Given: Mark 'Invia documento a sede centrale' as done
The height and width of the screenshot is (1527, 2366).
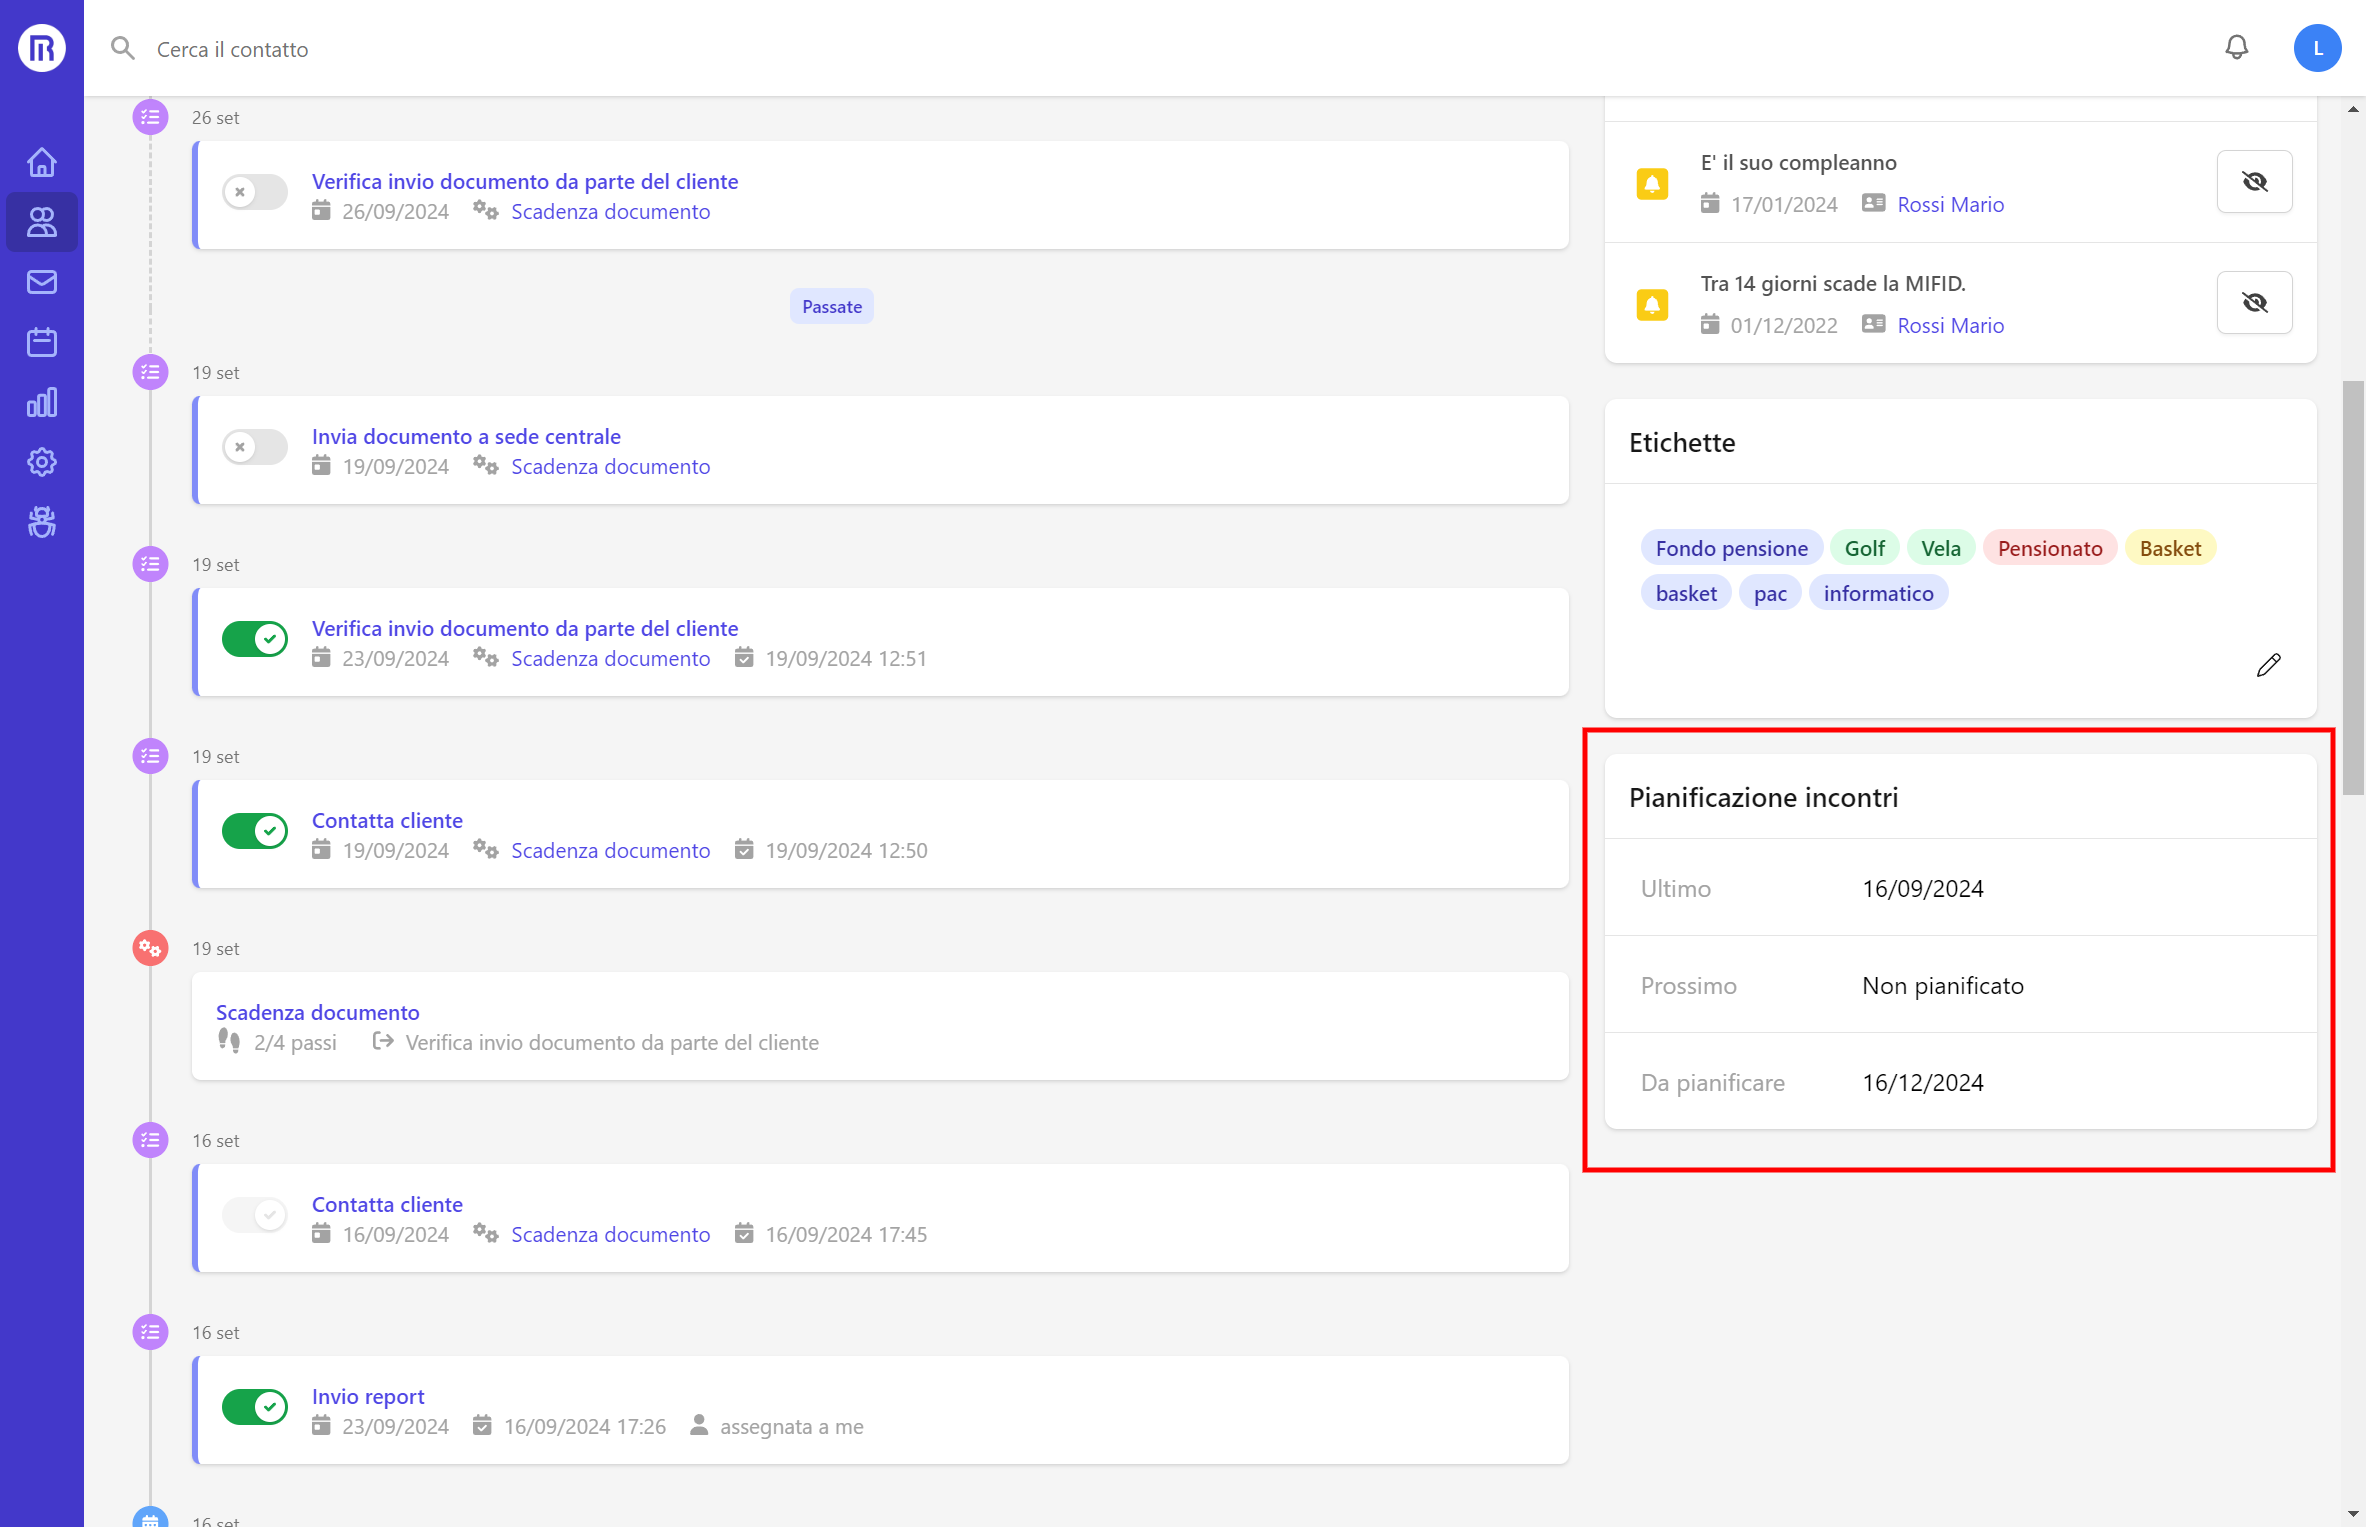Looking at the screenshot, I should tap(254, 447).
